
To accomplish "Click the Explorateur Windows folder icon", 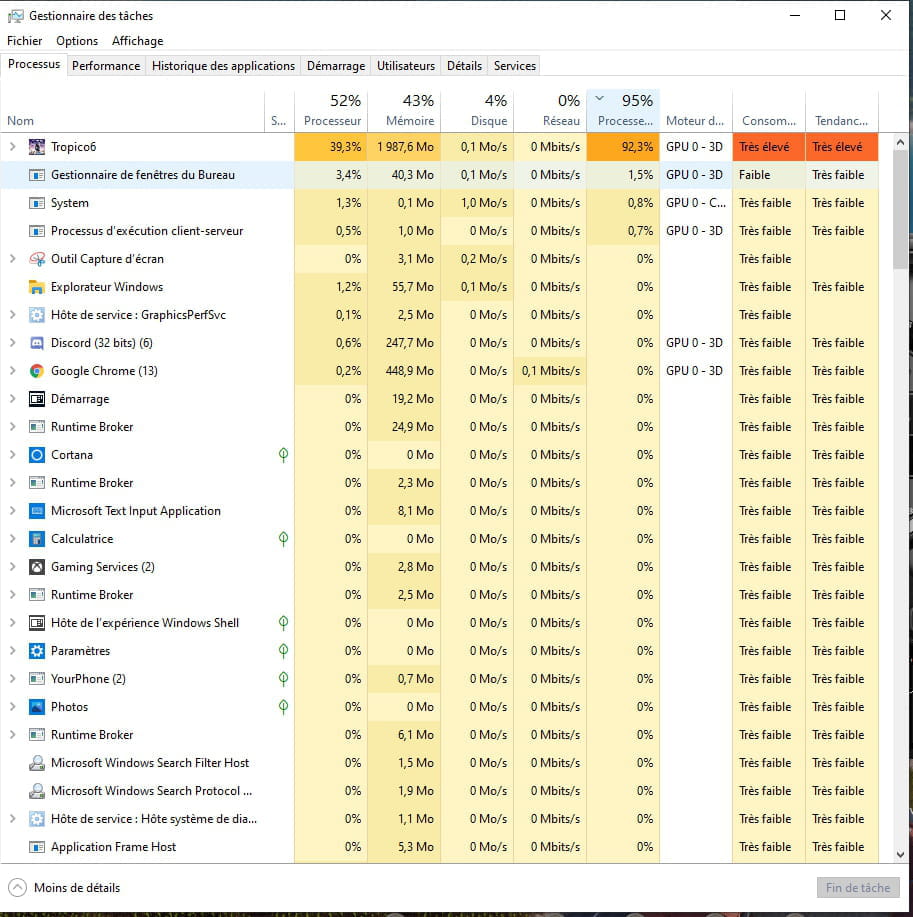I will [37, 287].
